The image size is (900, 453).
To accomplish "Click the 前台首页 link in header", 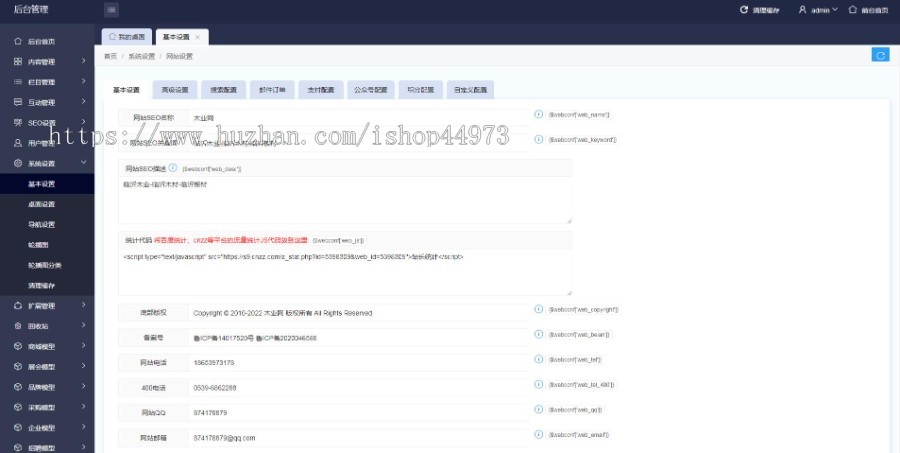I will pos(874,10).
